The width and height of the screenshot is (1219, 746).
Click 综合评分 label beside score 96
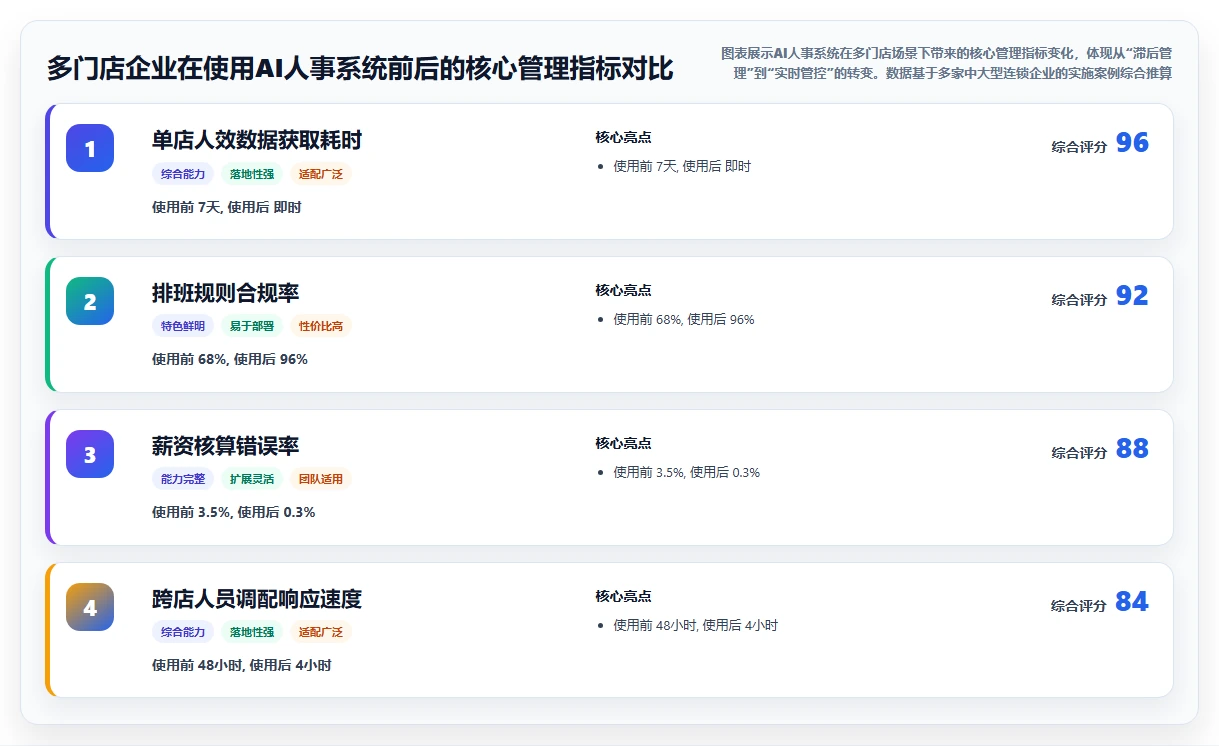pos(1079,147)
